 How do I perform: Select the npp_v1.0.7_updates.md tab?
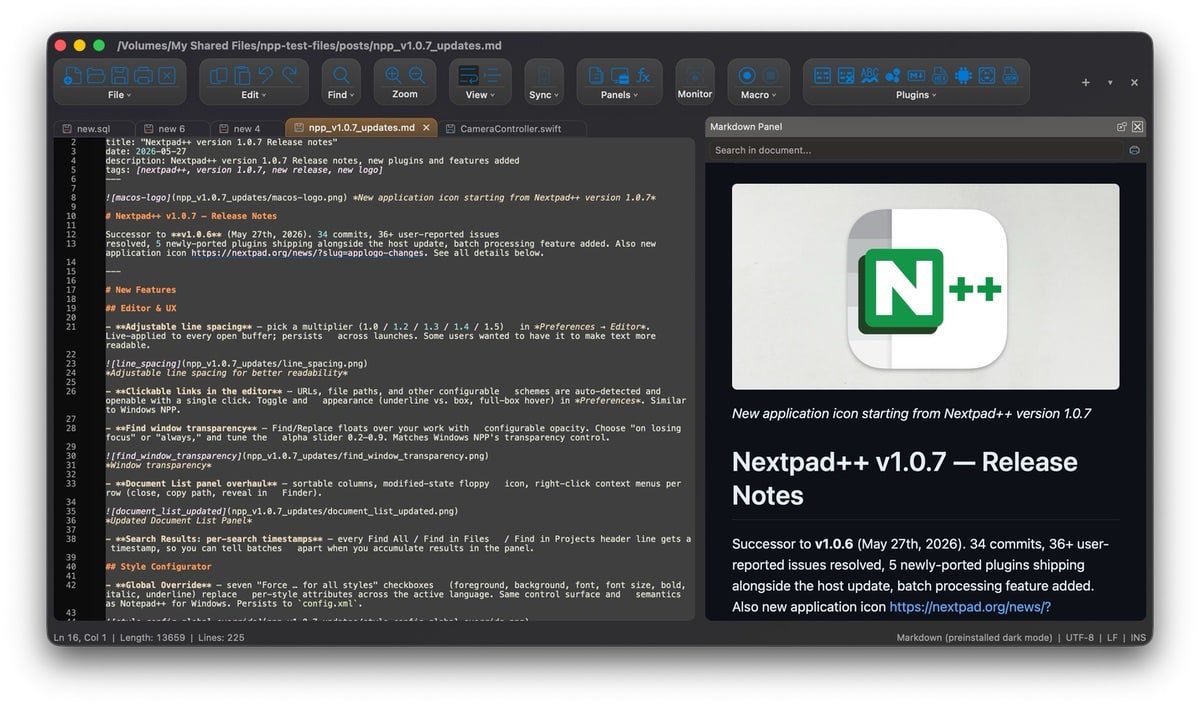point(361,128)
